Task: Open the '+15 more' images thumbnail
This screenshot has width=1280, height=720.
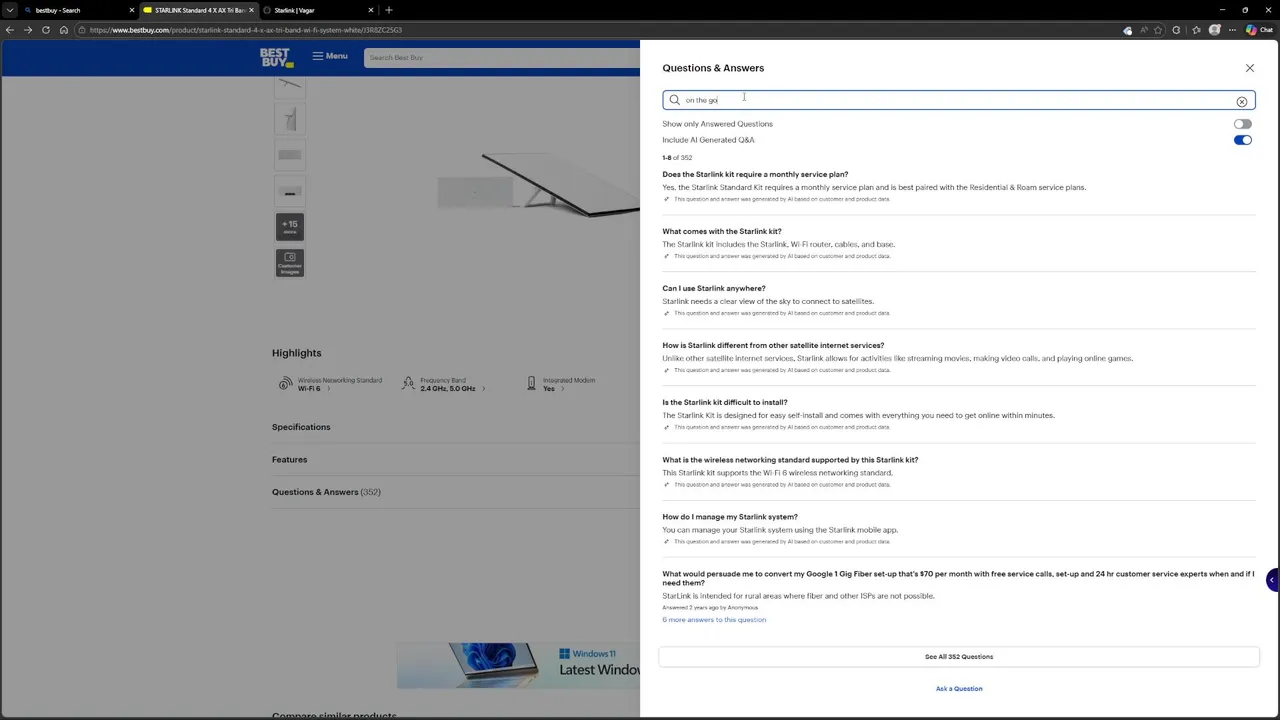Action: click(x=290, y=227)
